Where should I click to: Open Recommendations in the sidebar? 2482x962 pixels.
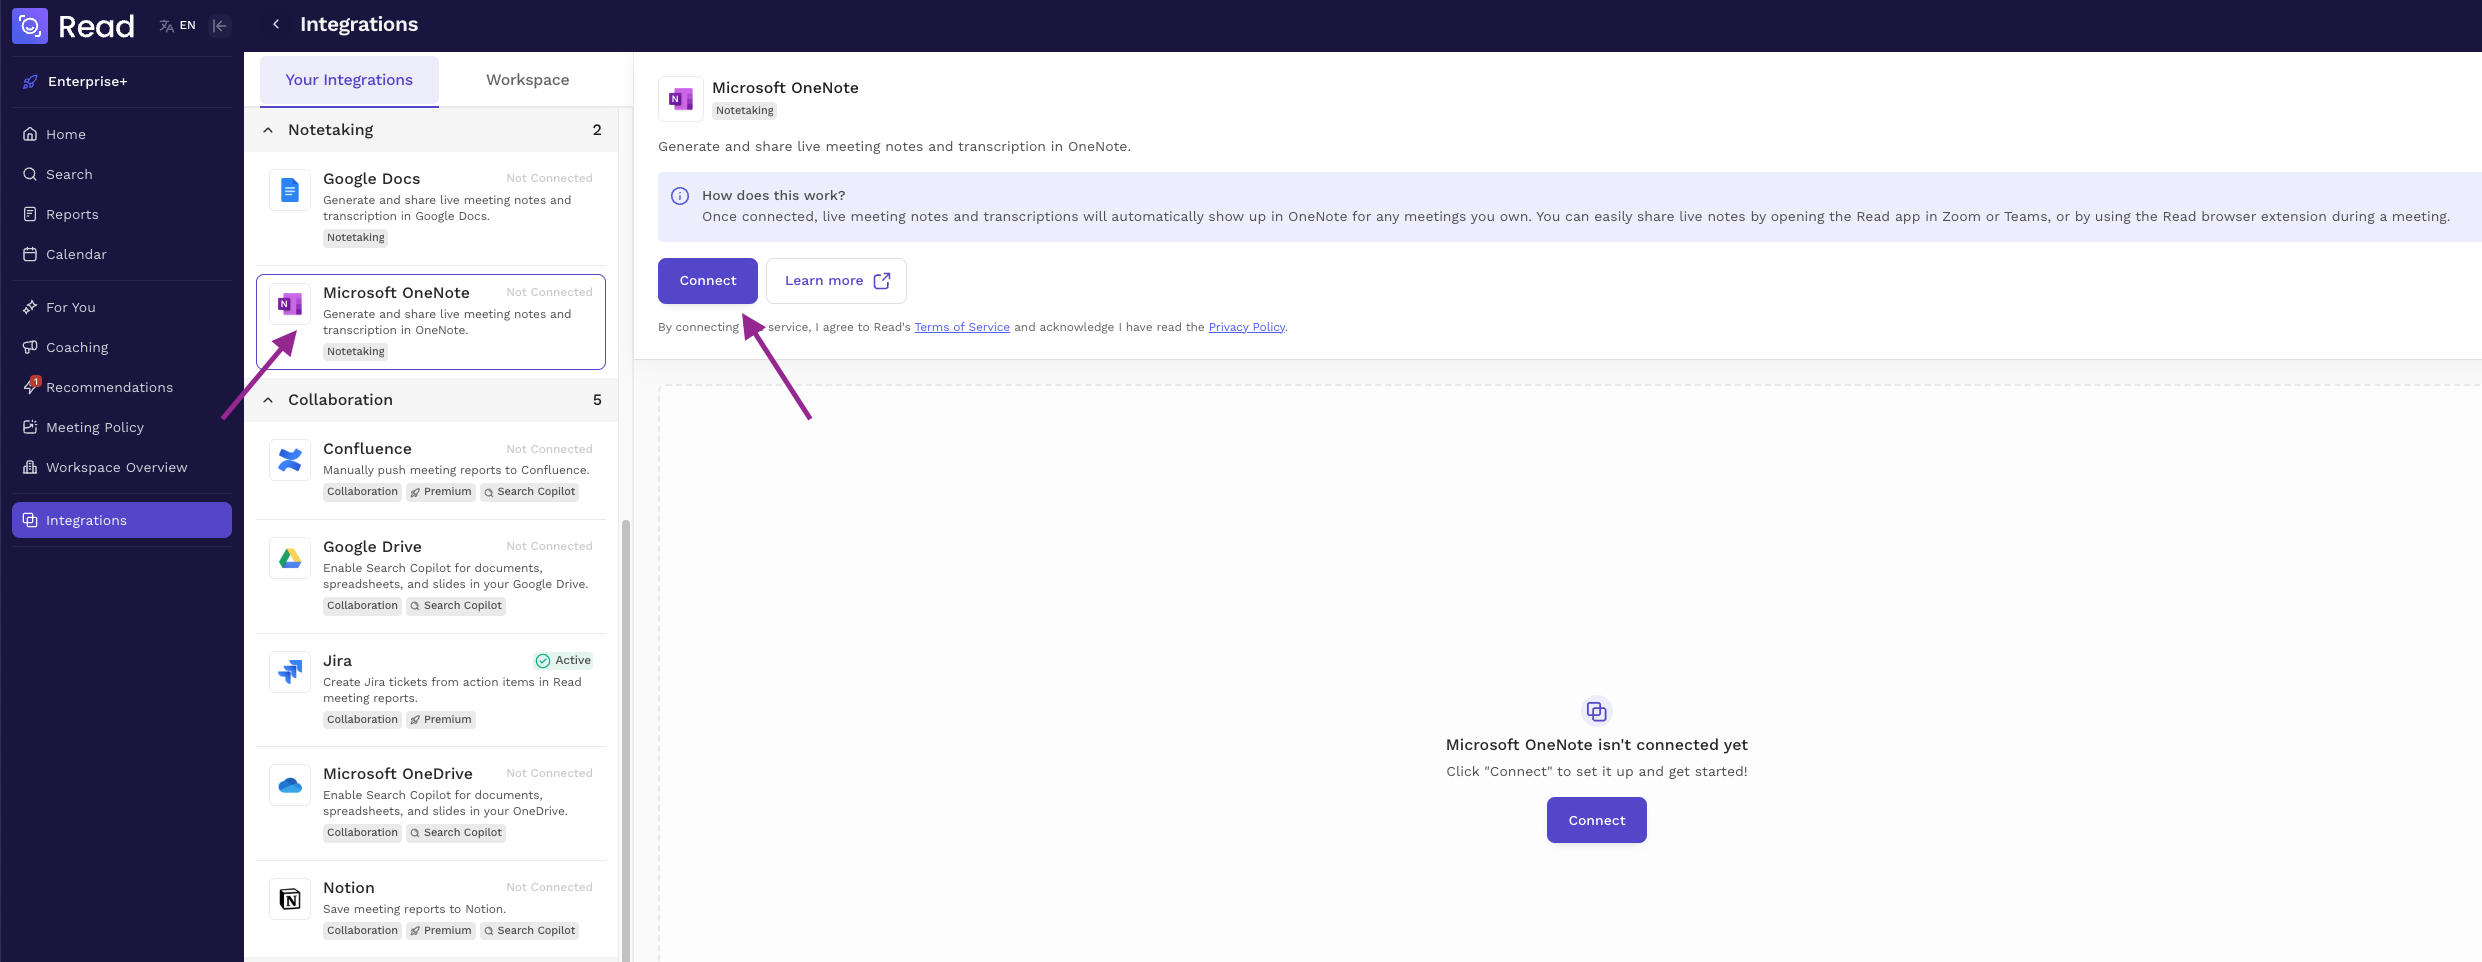[109, 387]
